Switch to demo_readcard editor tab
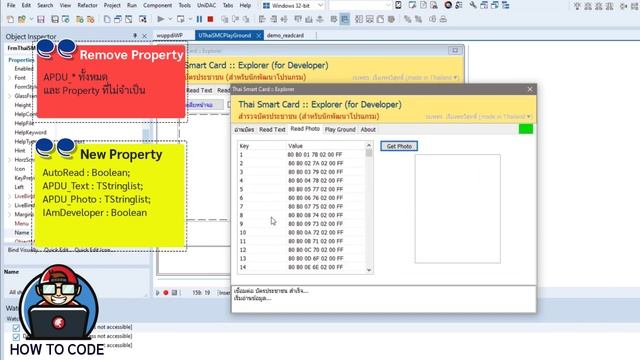 (285, 36)
